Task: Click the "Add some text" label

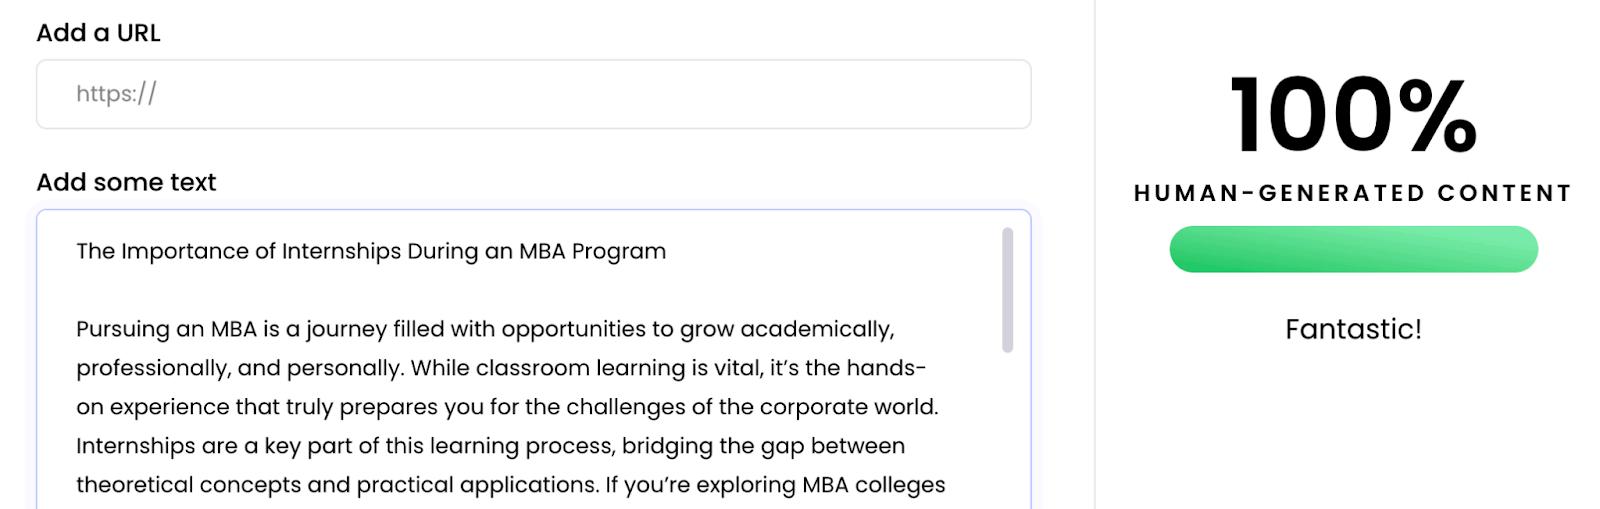Action: pos(126,182)
